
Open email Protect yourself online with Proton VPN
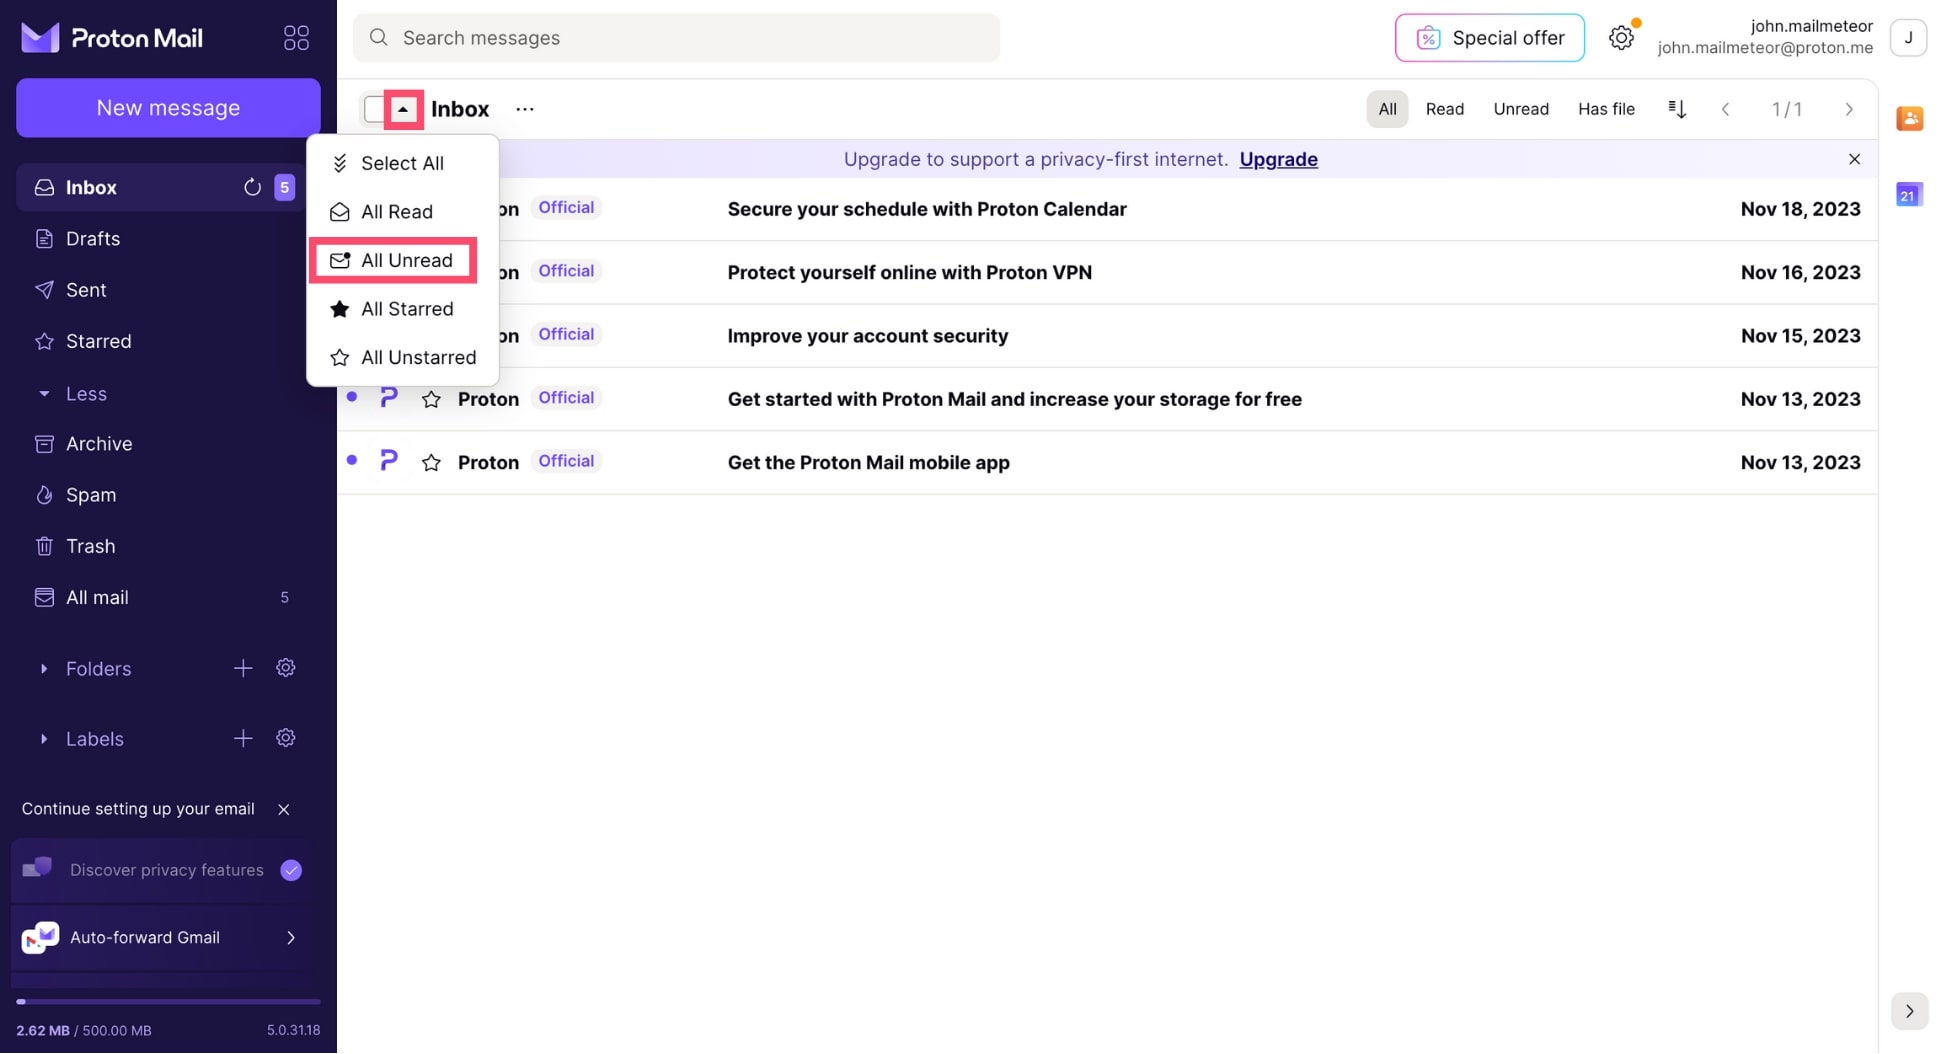click(x=1107, y=272)
